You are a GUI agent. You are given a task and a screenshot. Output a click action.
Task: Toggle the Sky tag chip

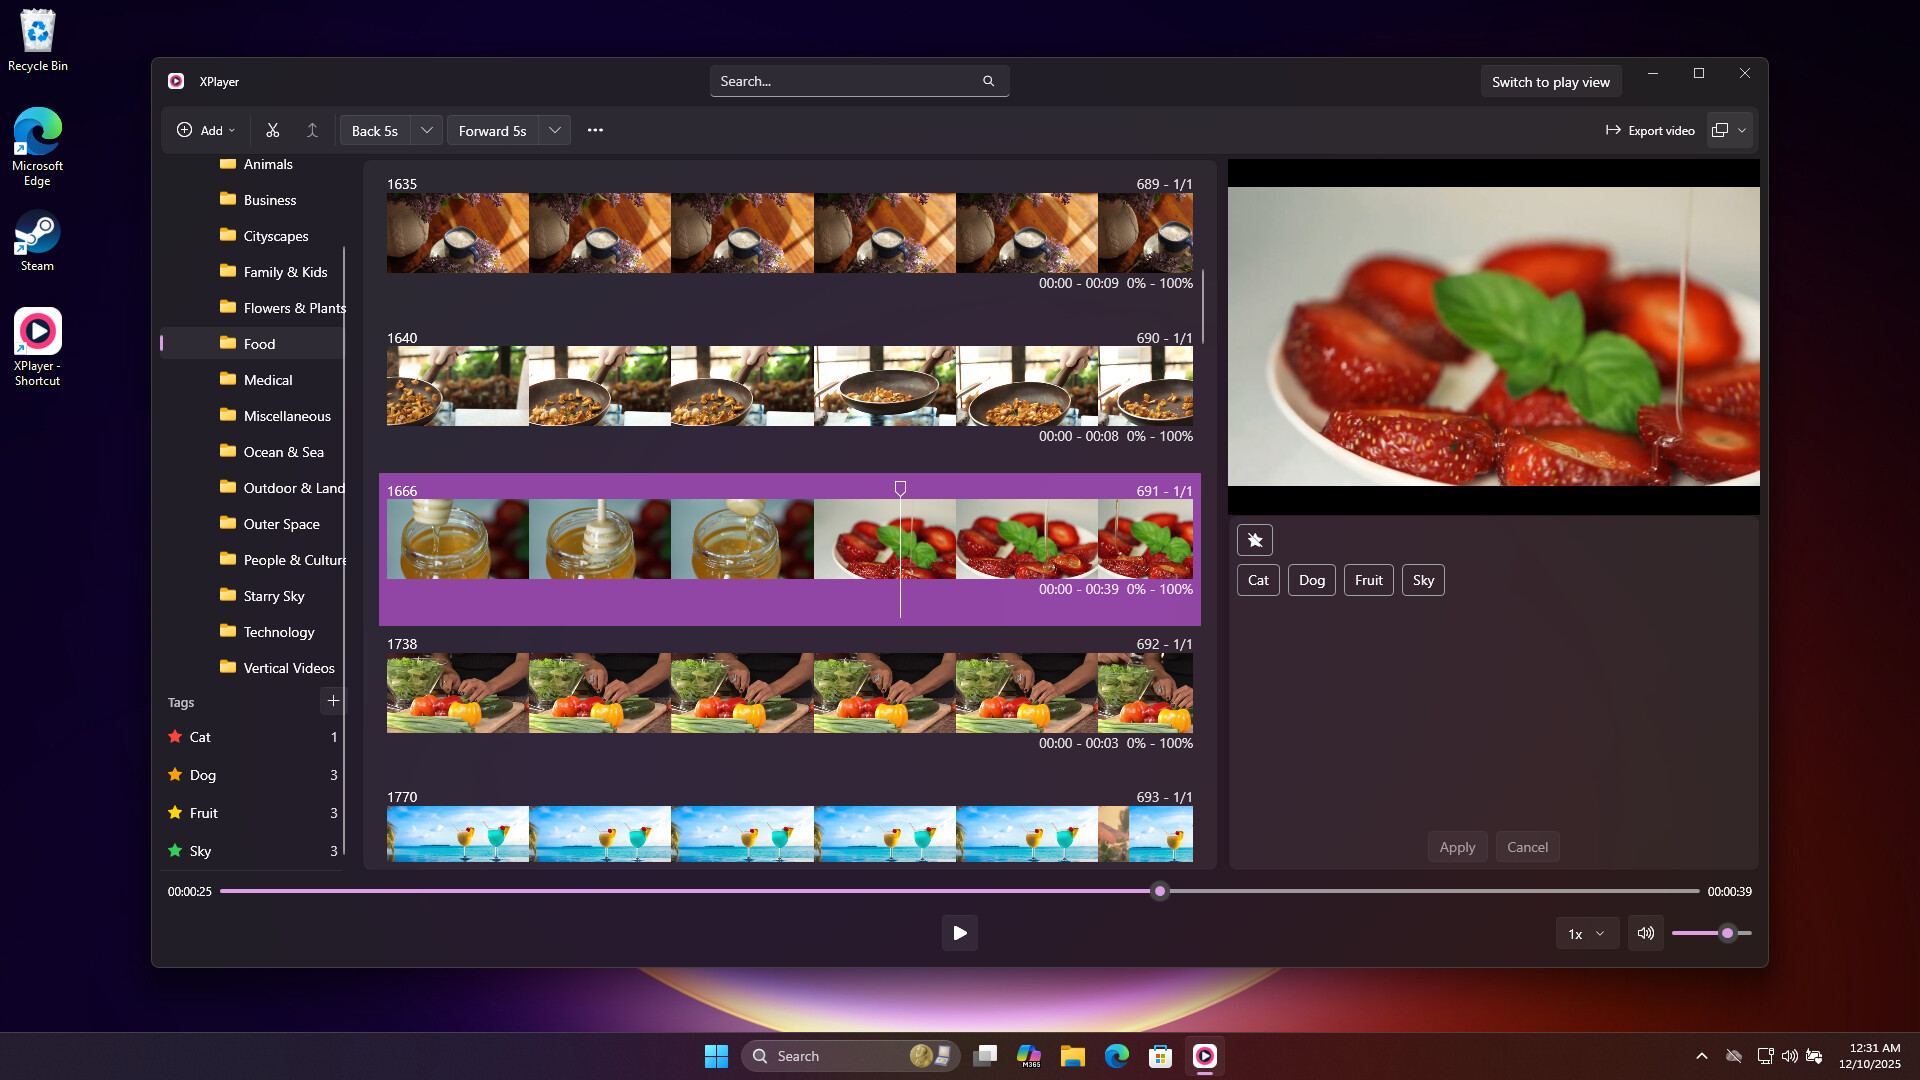1423,580
